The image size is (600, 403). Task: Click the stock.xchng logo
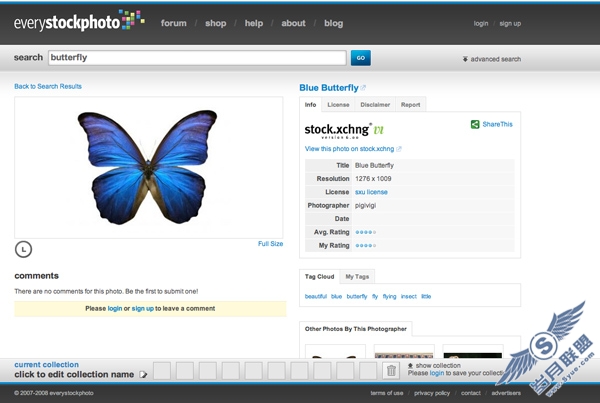tap(344, 131)
